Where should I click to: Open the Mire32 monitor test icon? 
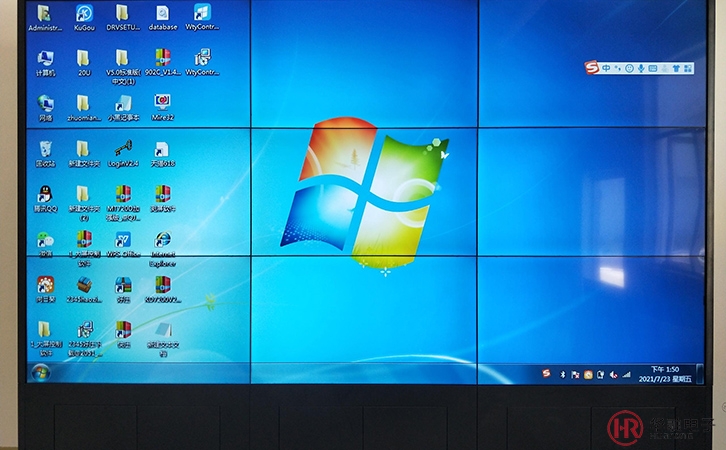coord(163,107)
